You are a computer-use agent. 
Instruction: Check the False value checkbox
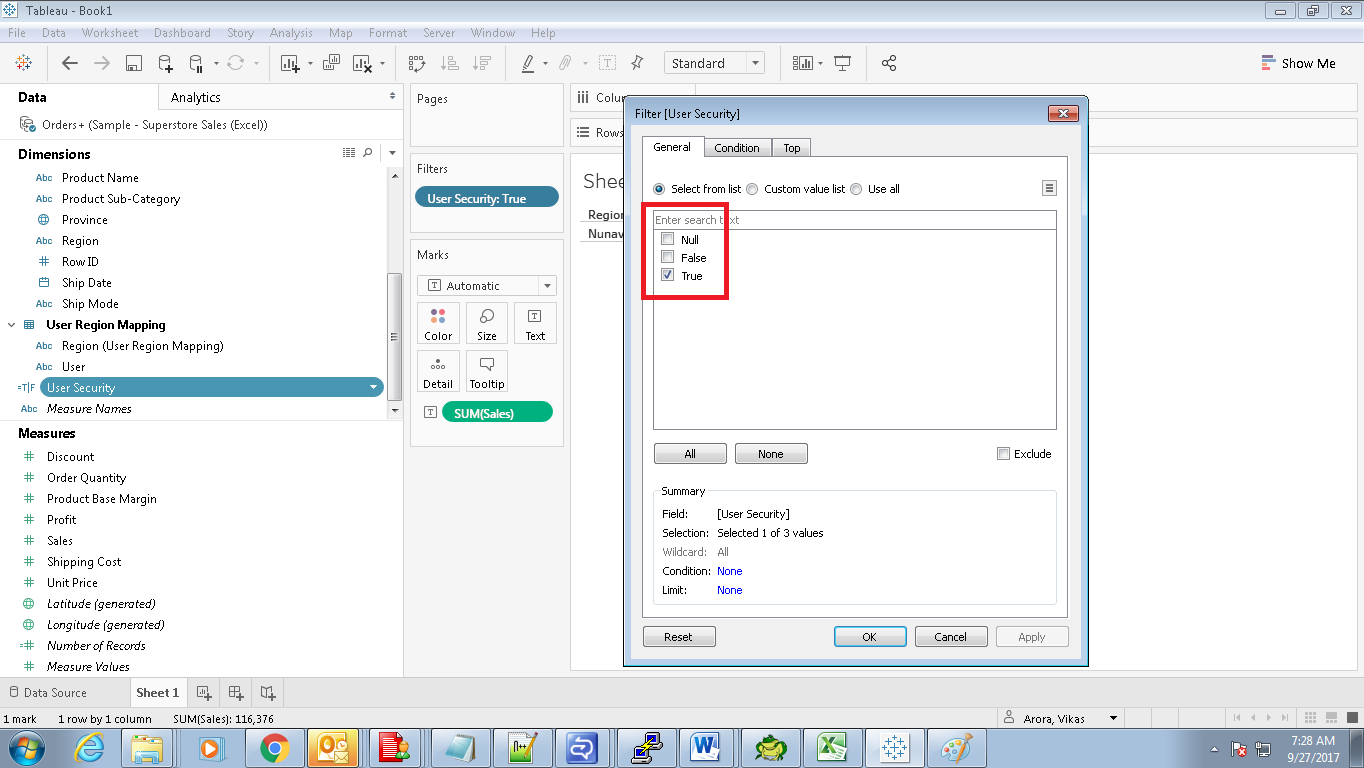[667, 257]
